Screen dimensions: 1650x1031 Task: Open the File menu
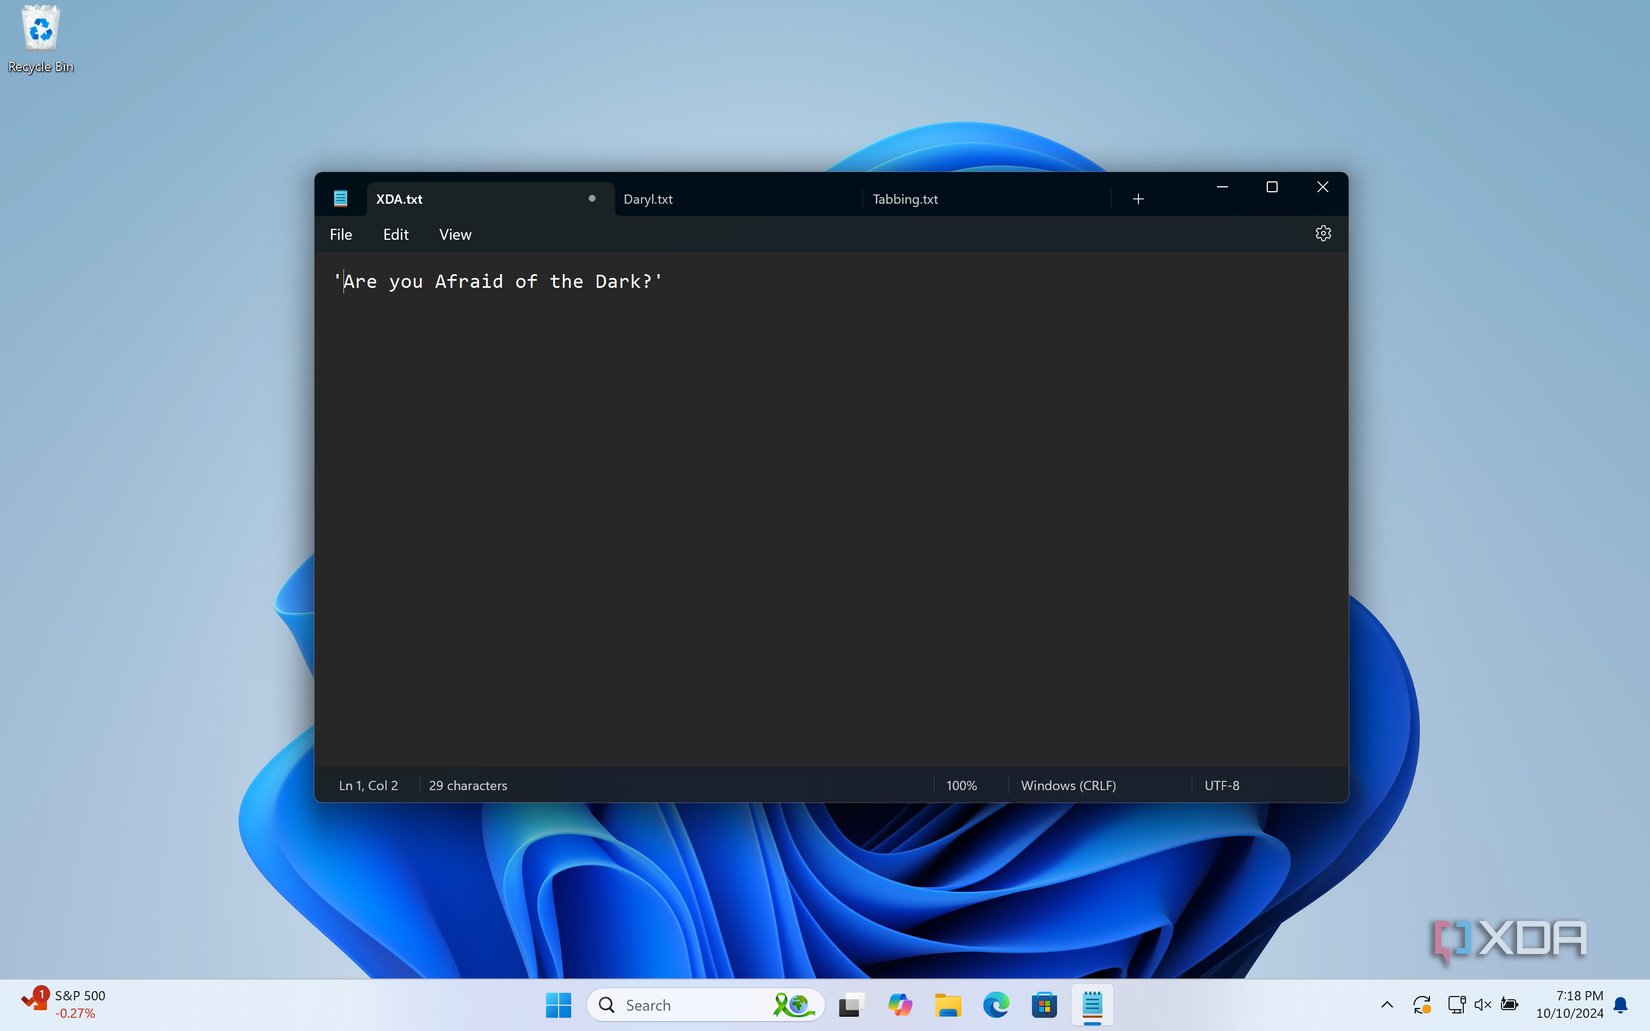click(341, 235)
